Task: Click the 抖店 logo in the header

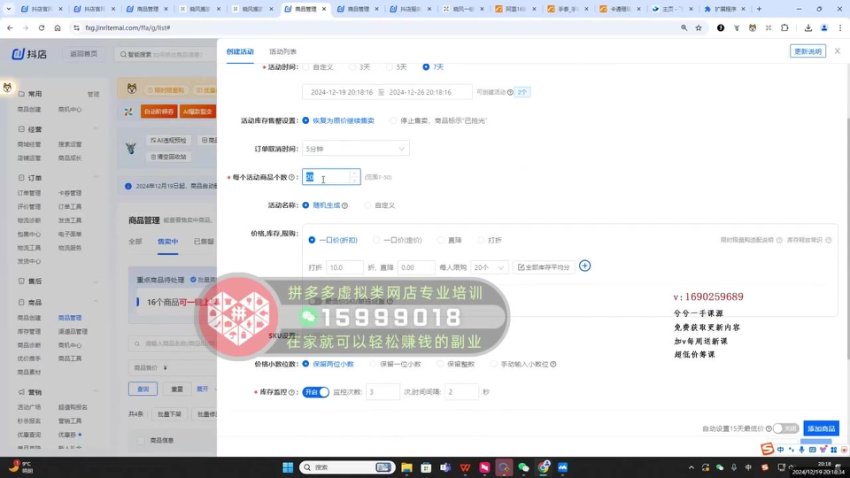Action: tap(32, 53)
